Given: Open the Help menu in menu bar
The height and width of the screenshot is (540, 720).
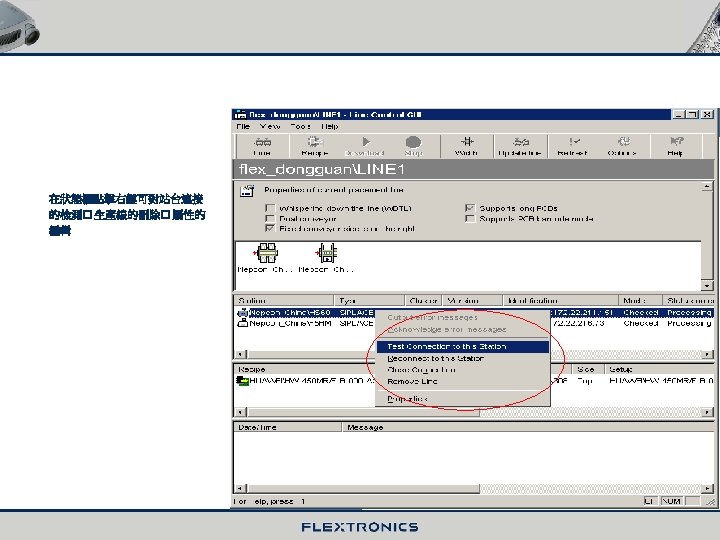Looking at the screenshot, I should pos(330,126).
